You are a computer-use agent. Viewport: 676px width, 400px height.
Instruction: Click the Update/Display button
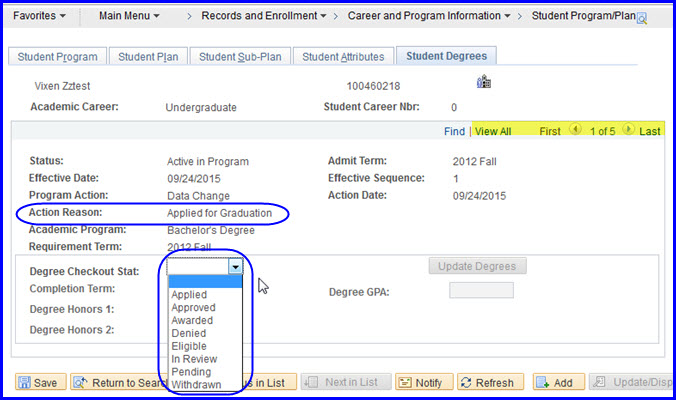click(630, 382)
